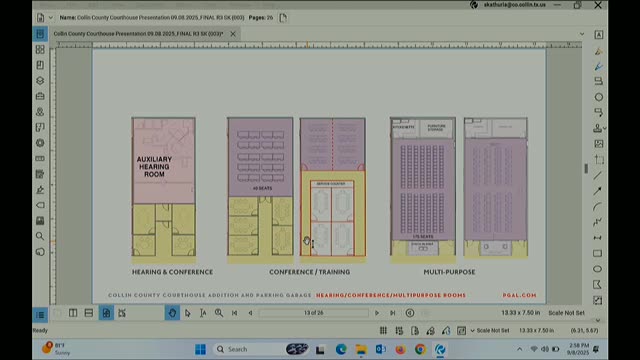Open the Signatures pen panel
Viewport: 640px width, 360px height.
pyautogui.click(x=40, y=189)
